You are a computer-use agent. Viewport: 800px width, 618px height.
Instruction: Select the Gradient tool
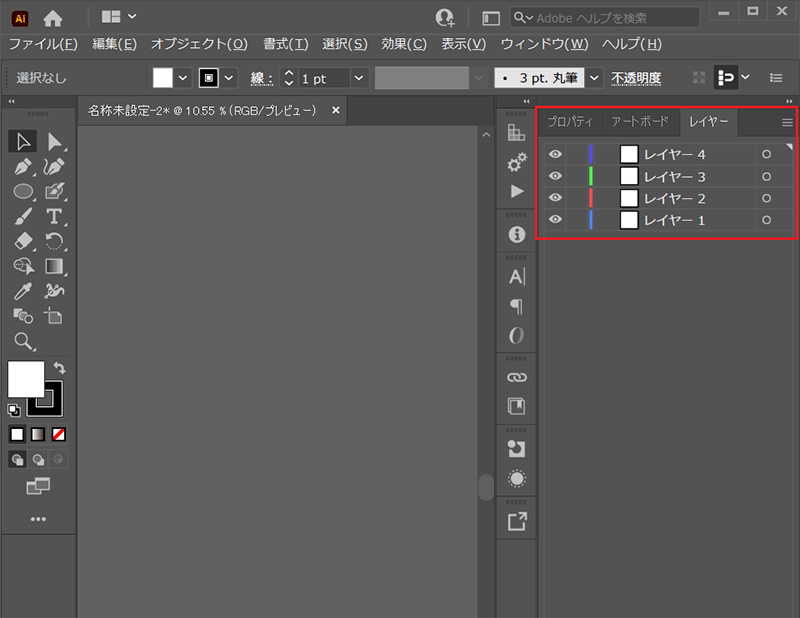click(x=54, y=266)
